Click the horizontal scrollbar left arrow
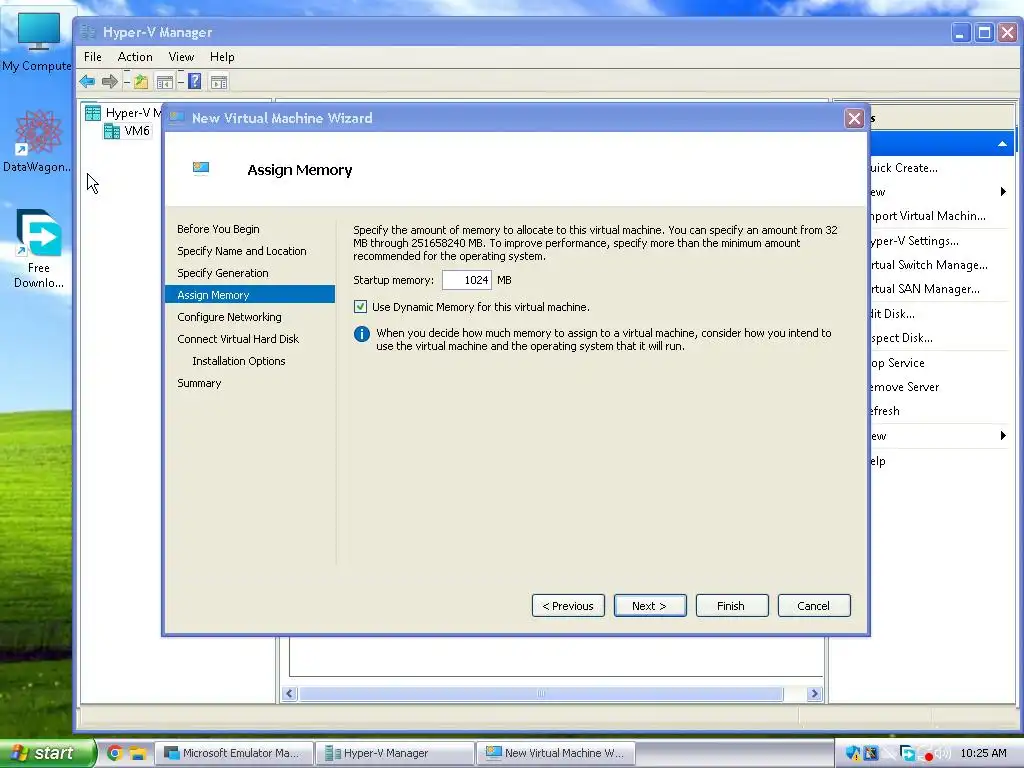 coord(290,694)
